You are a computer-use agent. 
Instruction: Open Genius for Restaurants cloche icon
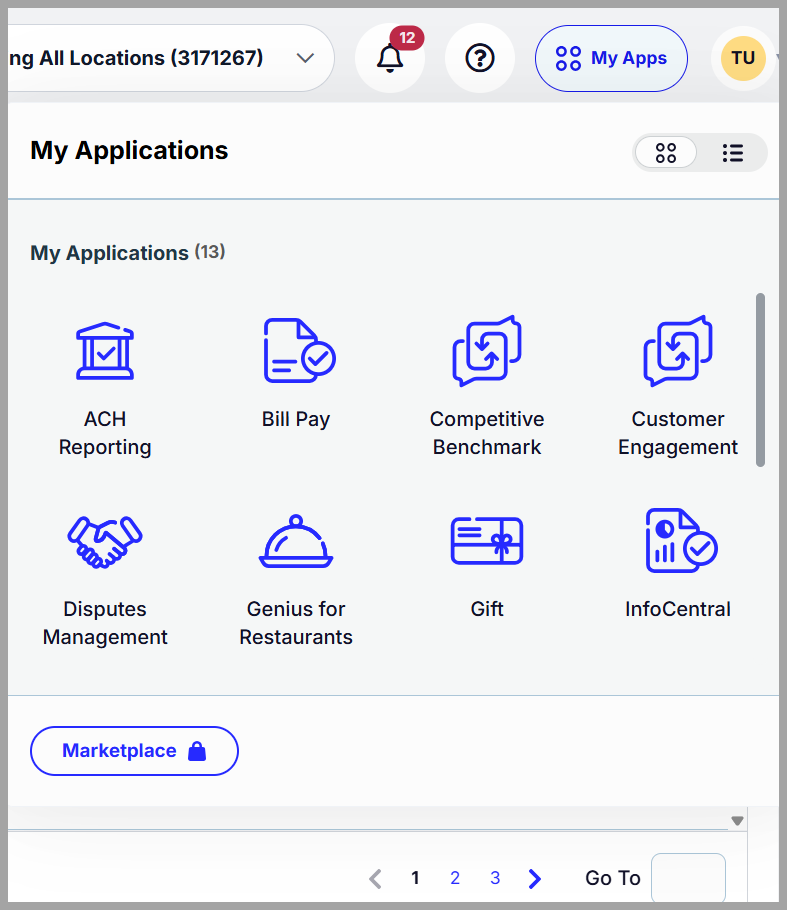point(296,541)
